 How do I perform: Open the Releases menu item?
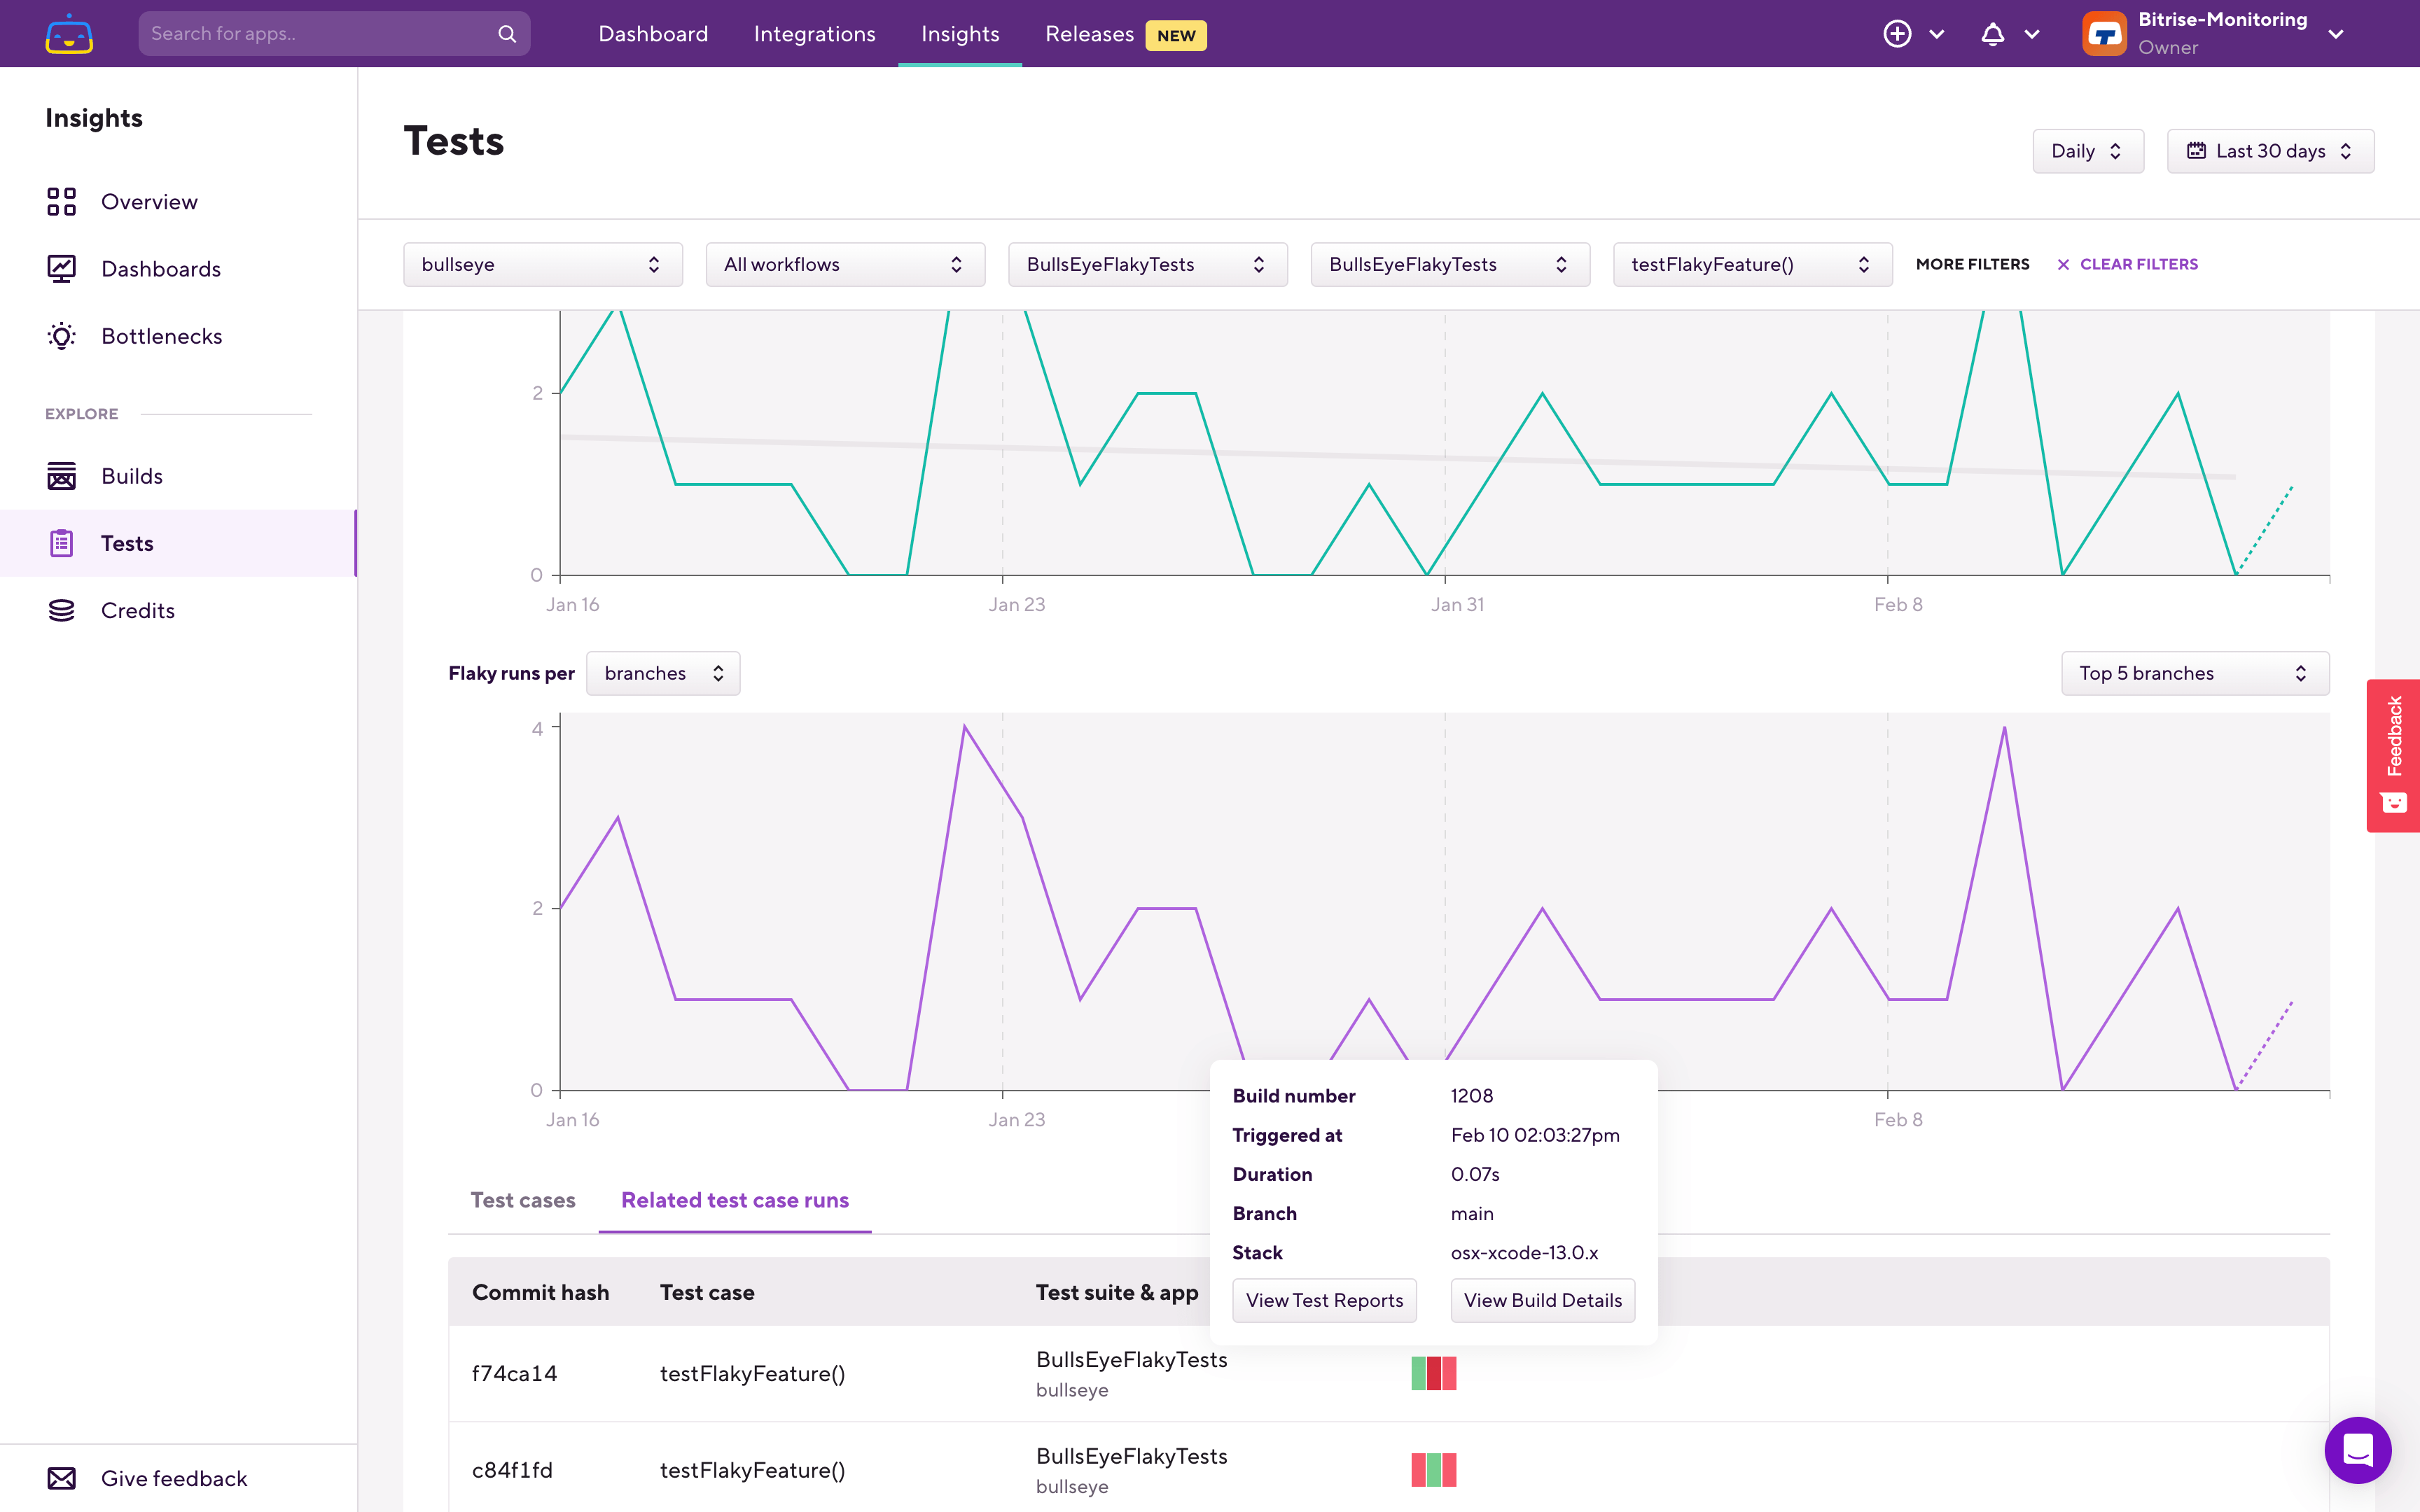1089,34
